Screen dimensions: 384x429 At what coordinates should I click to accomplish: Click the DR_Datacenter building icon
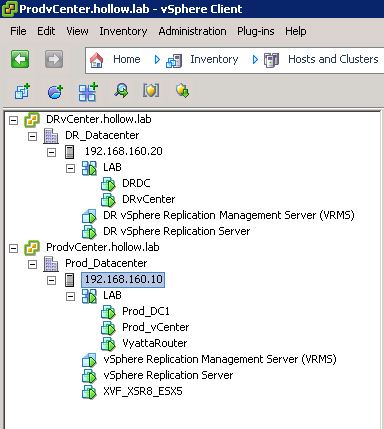pyautogui.click(x=51, y=136)
